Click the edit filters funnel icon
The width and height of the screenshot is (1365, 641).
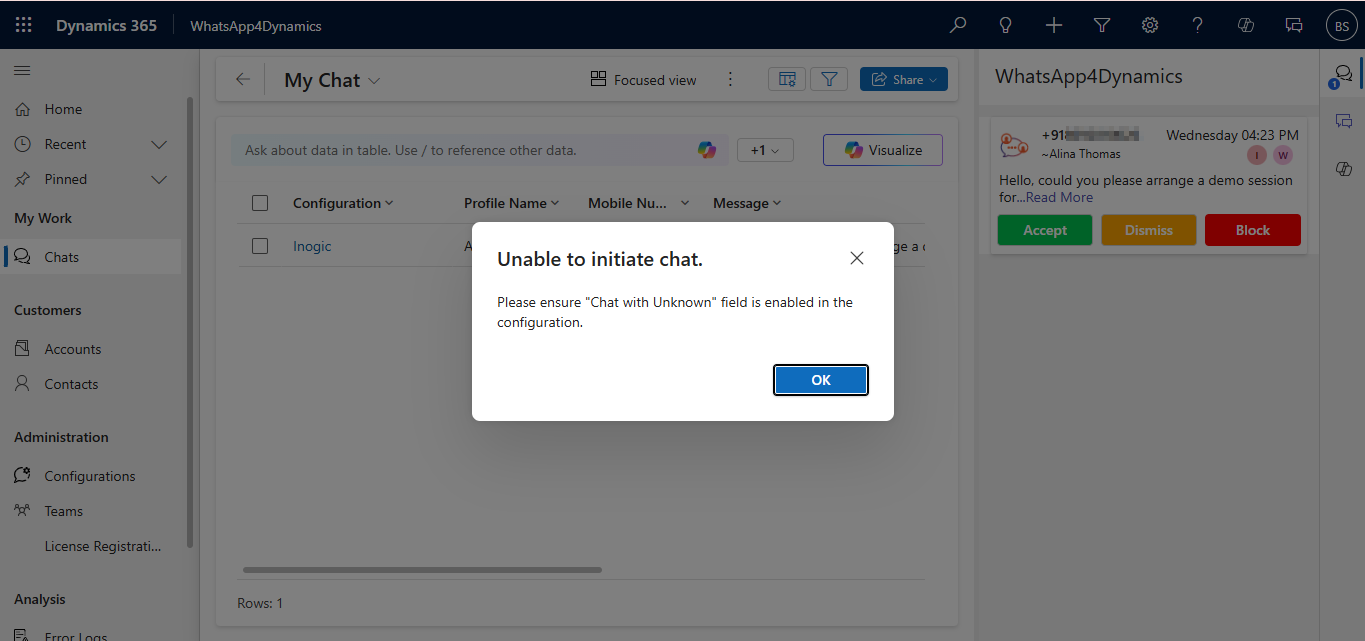coord(829,80)
